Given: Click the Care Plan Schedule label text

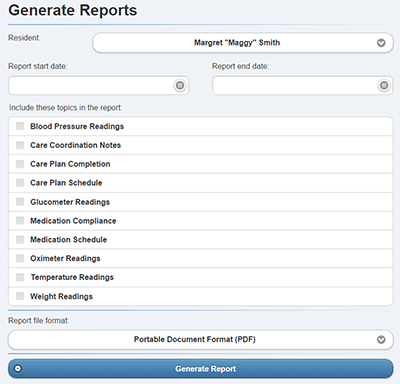Looking at the screenshot, I should point(66,183).
